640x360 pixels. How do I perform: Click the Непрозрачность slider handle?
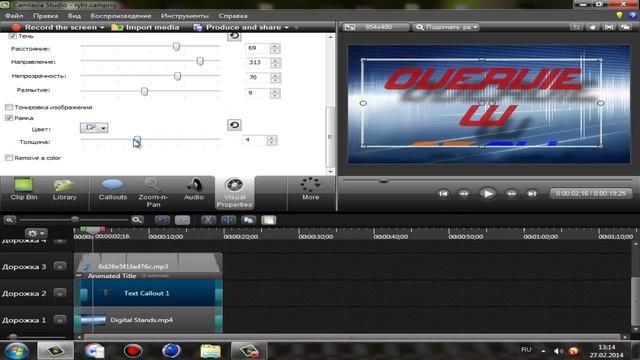pyautogui.click(x=178, y=76)
